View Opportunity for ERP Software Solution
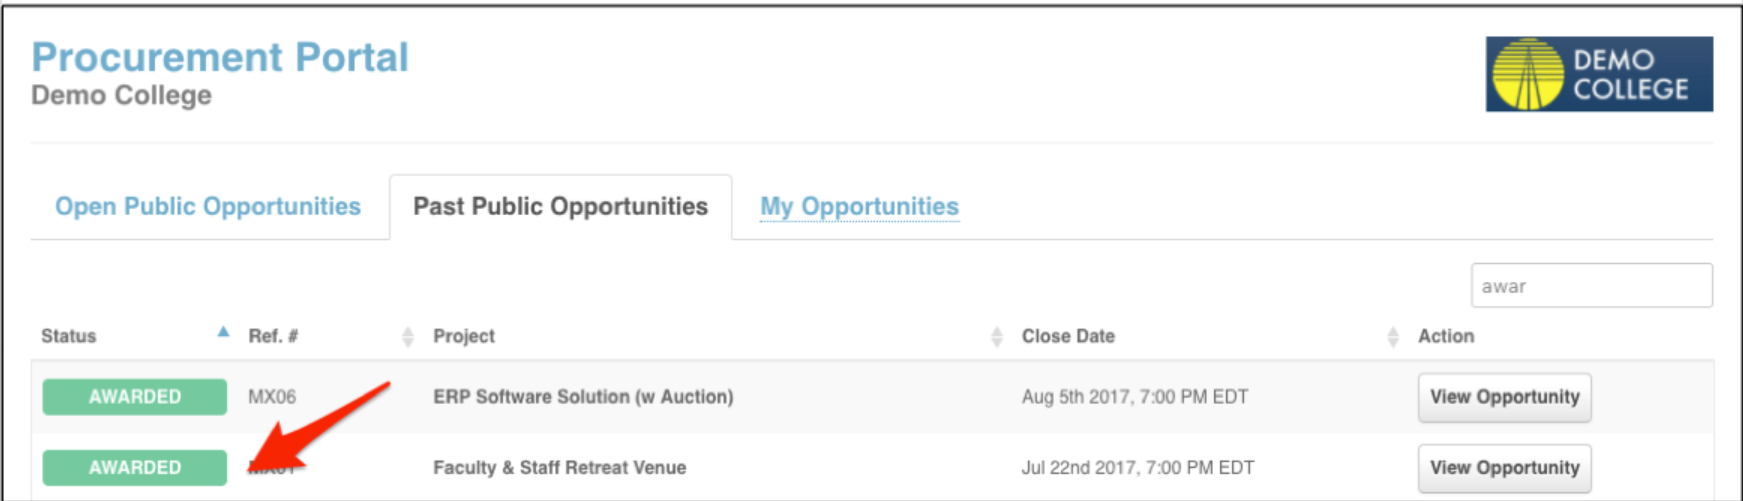Screen dimensions: 1743x501 tap(1504, 397)
